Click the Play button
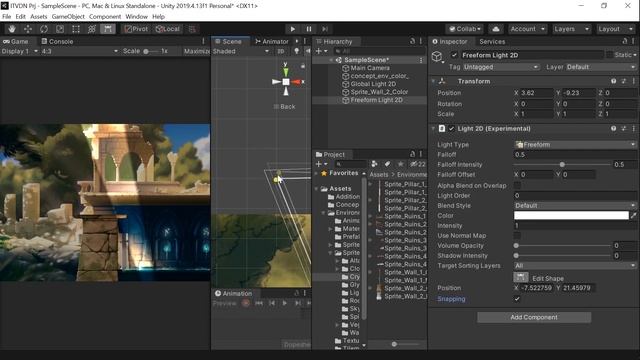Viewport: 640px width, 360px height. pyautogui.click(x=293, y=29)
